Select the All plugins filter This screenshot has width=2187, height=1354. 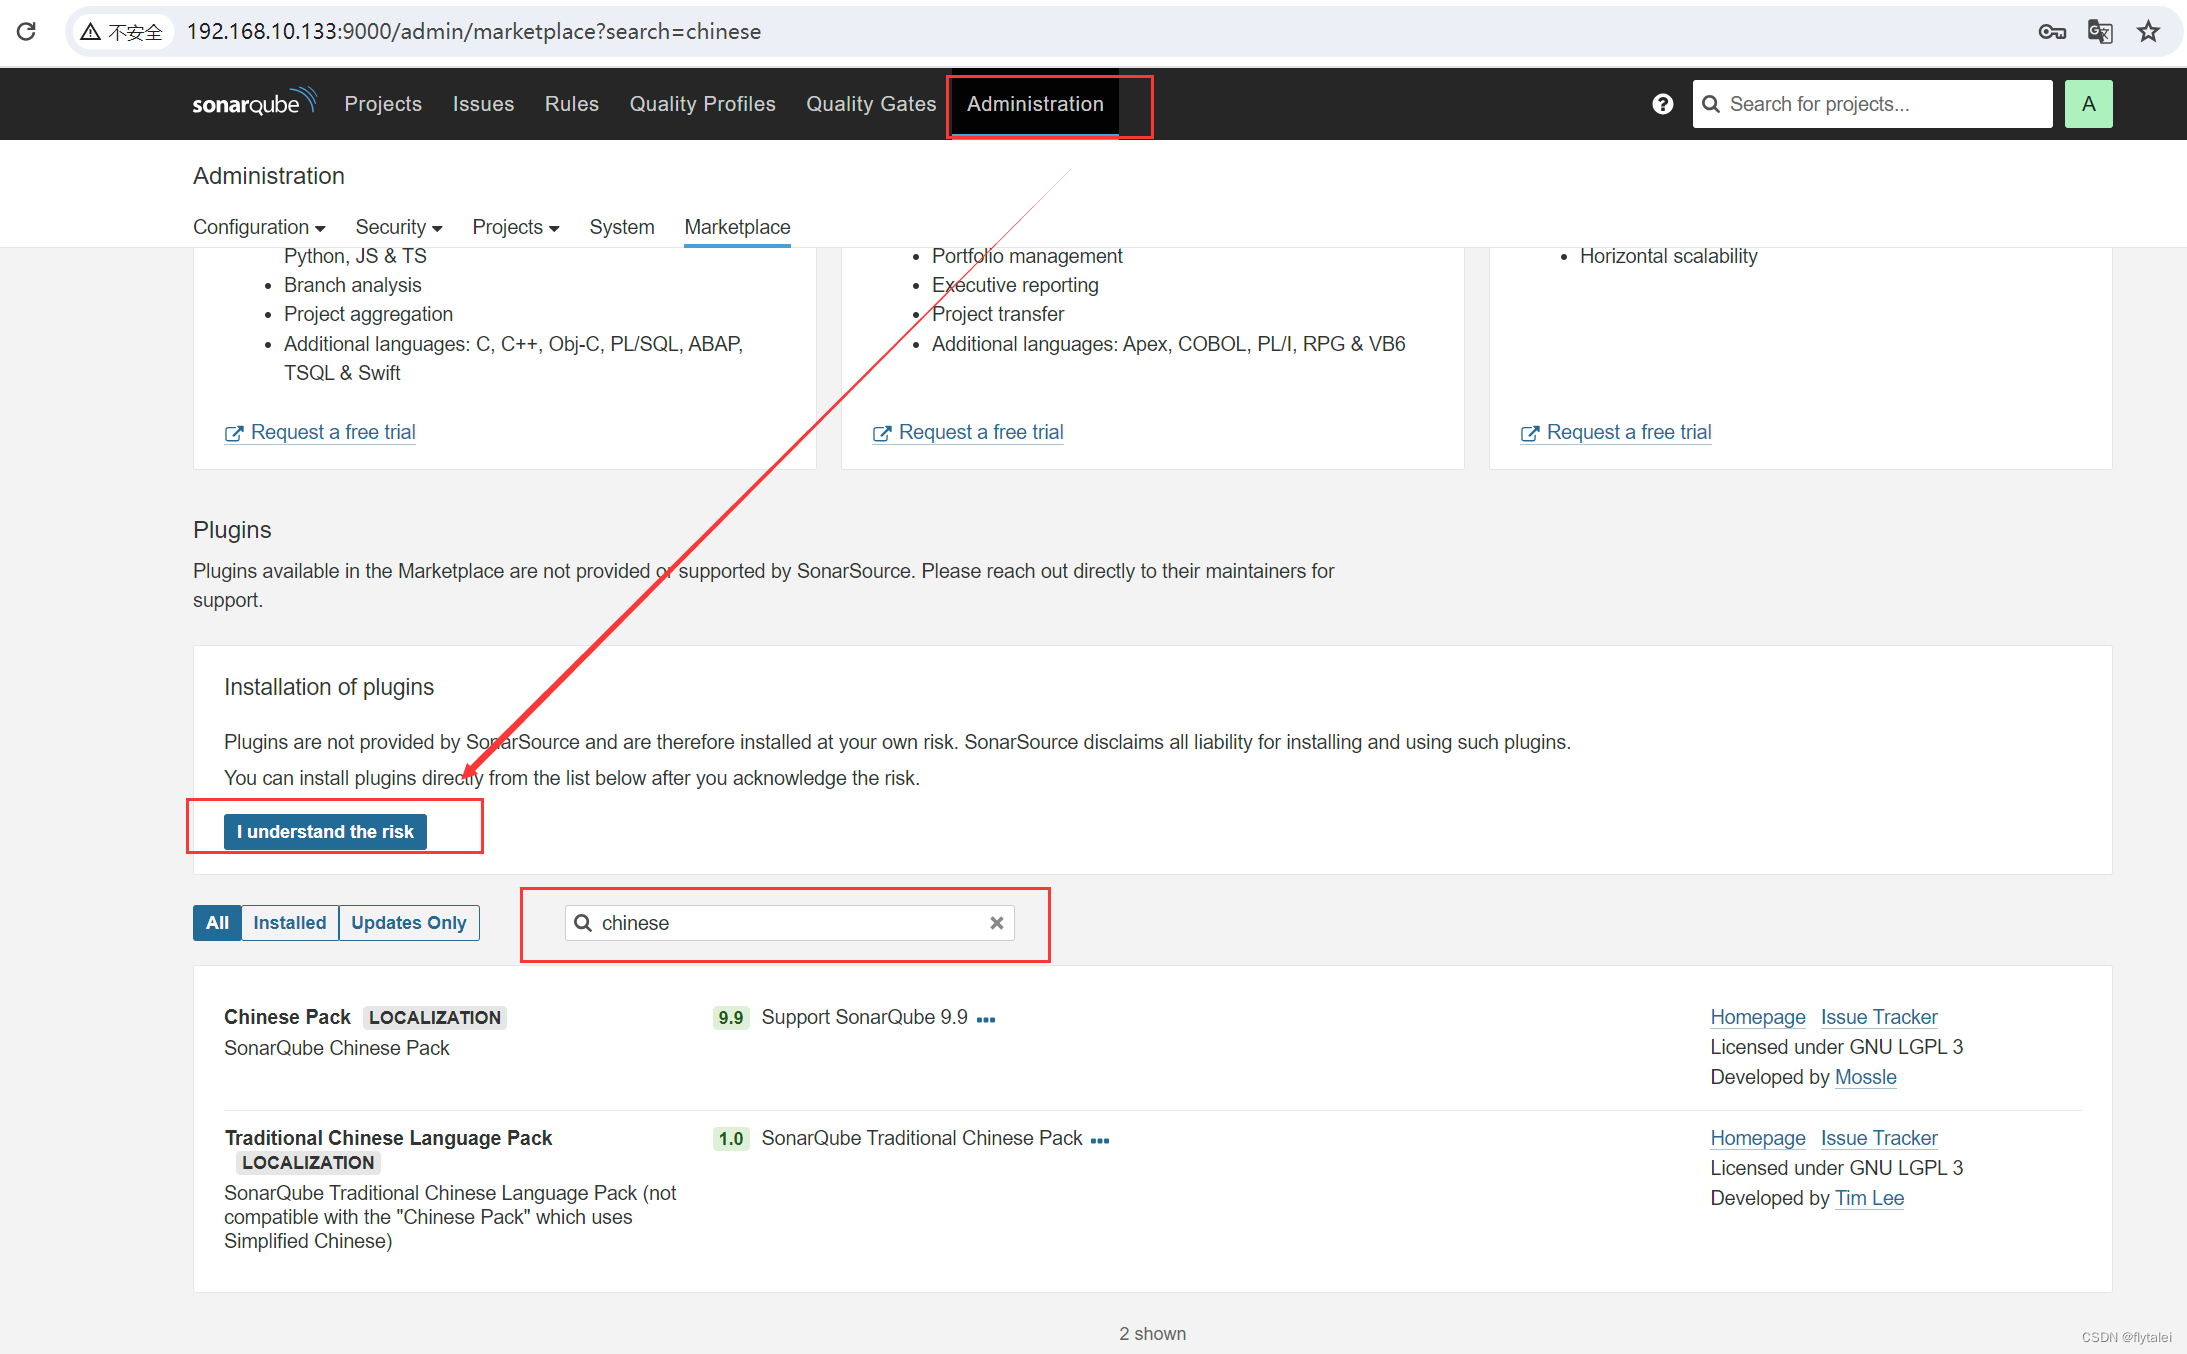(217, 923)
